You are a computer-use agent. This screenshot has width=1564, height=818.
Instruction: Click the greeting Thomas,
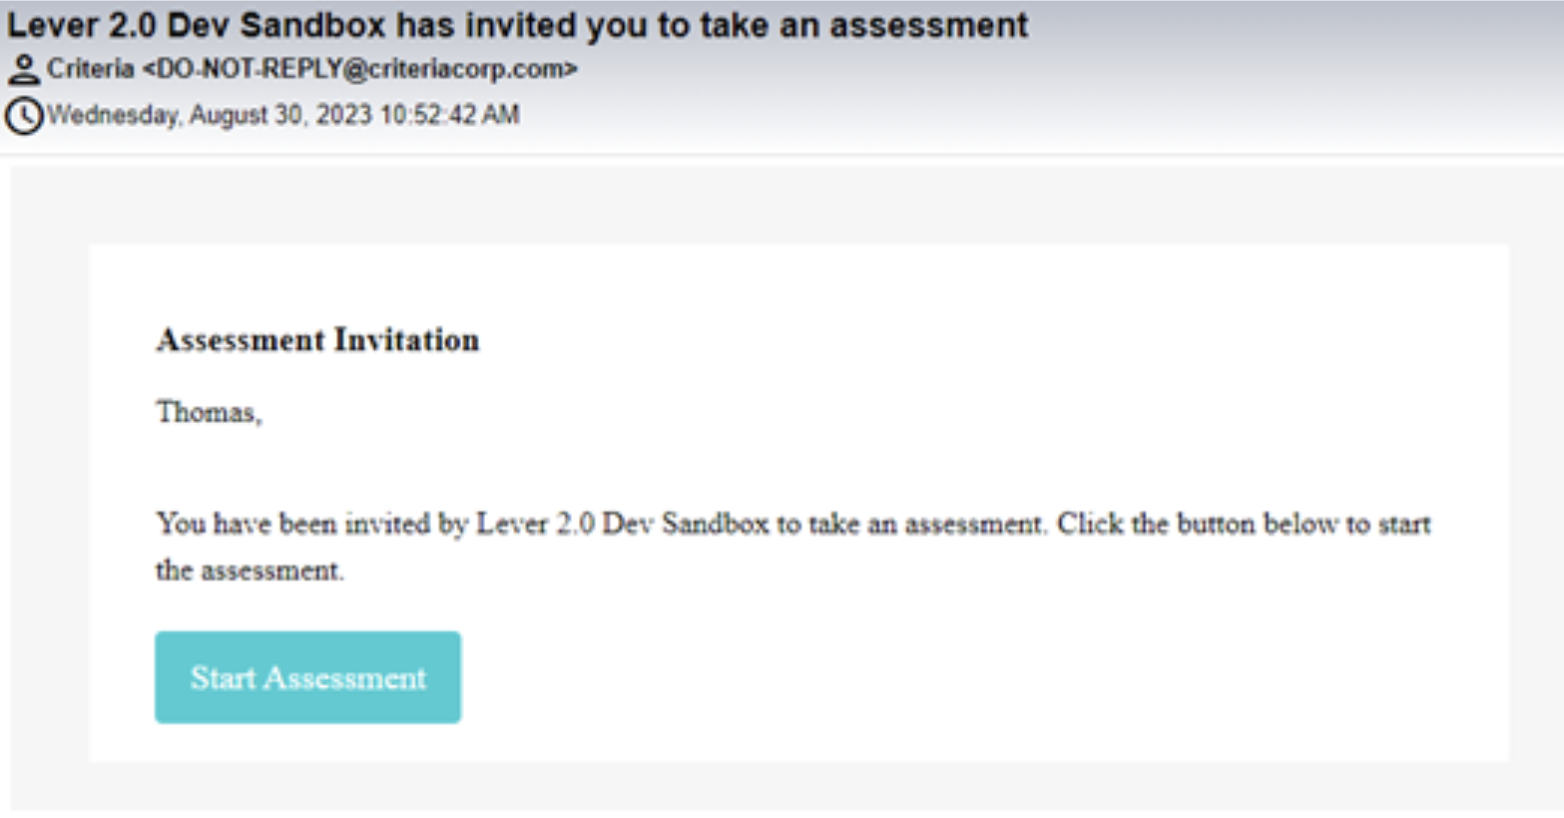click(209, 412)
